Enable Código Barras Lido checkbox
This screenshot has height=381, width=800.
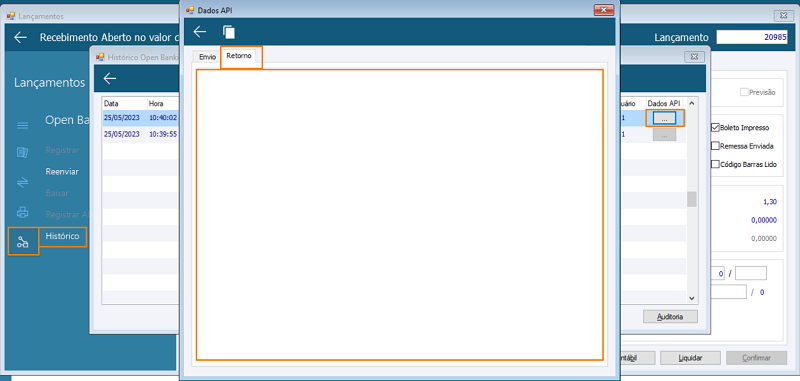point(715,164)
